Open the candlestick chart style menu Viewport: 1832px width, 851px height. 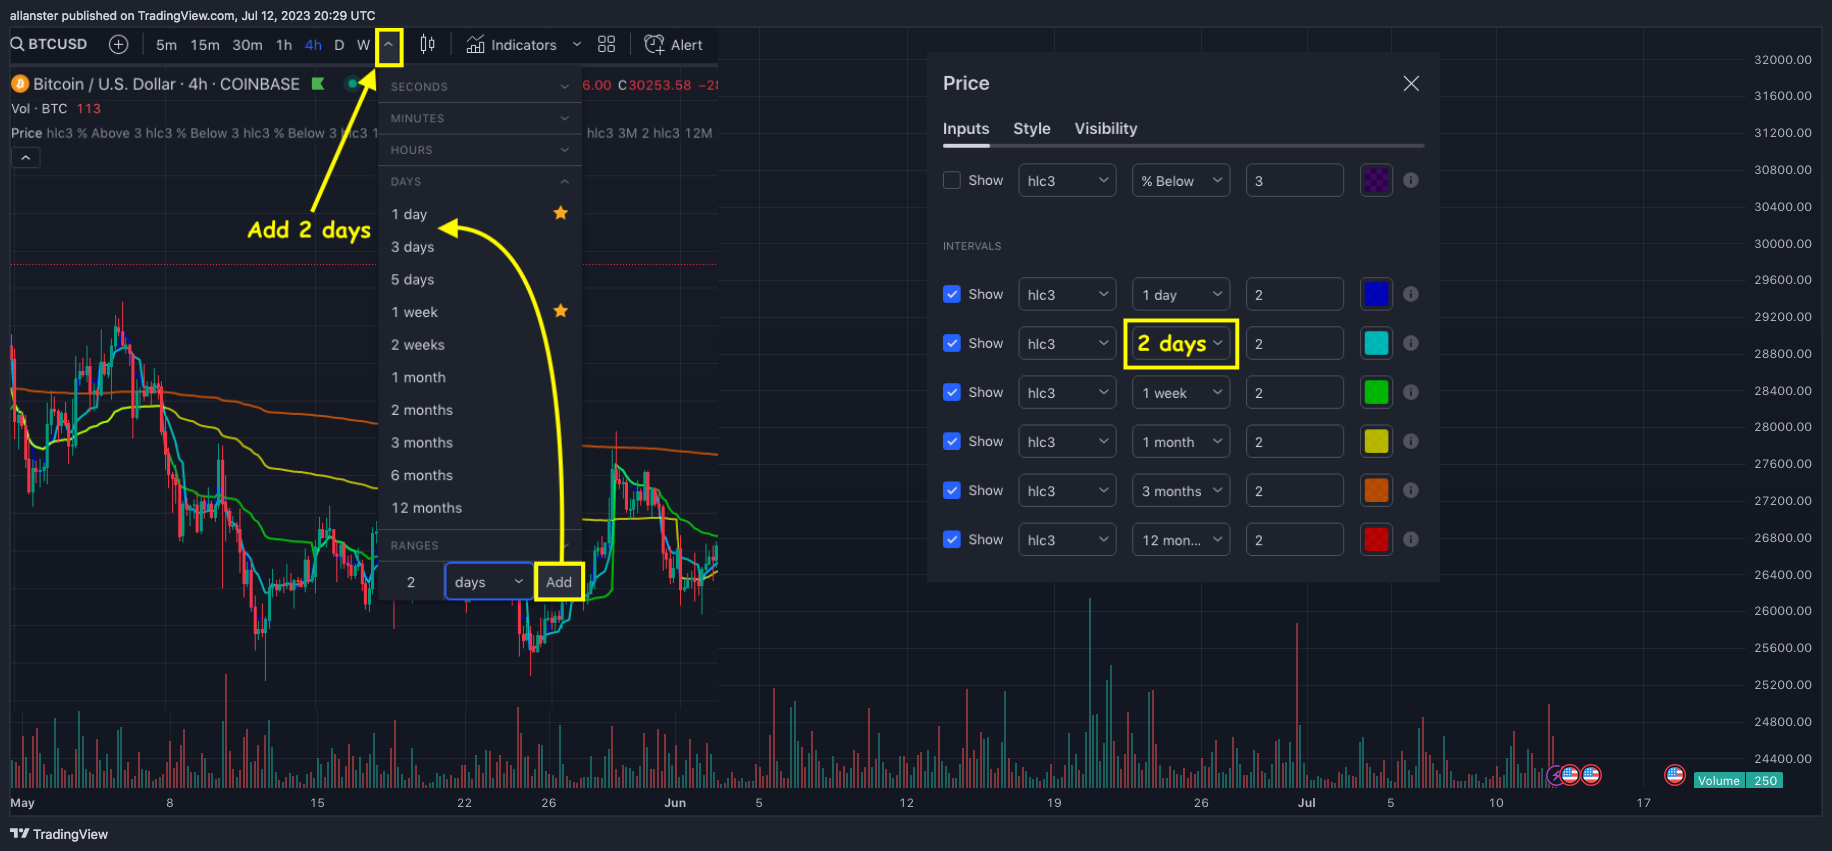tap(427, 44)
